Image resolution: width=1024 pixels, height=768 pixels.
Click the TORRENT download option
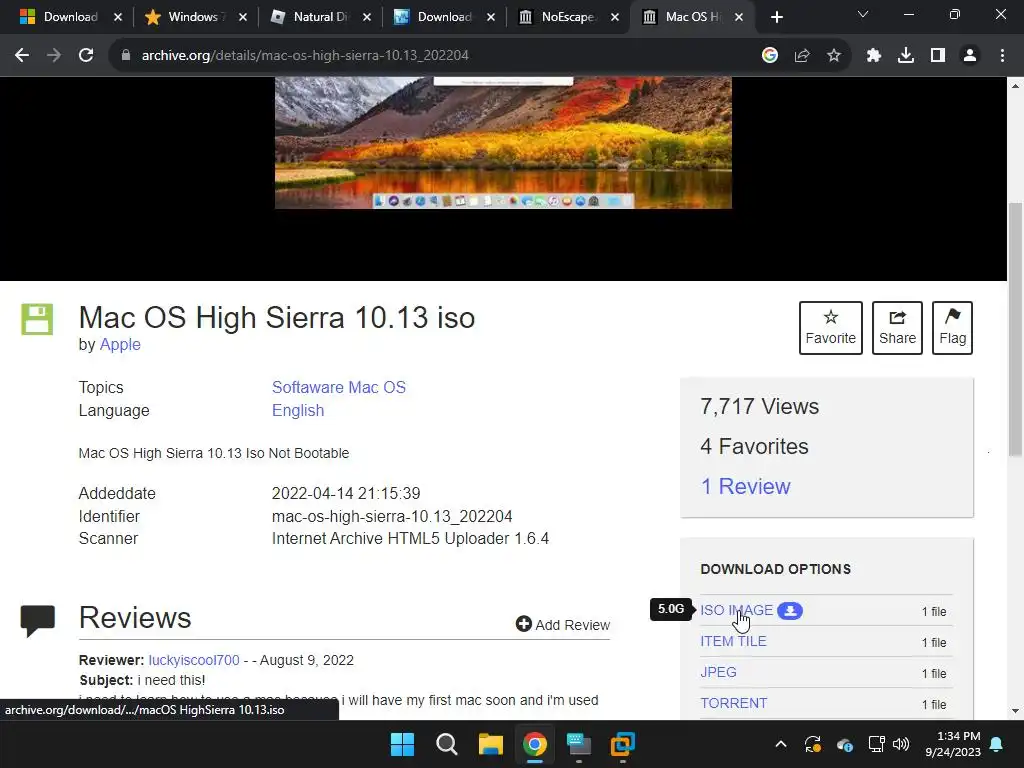click(x=733, y=703)
